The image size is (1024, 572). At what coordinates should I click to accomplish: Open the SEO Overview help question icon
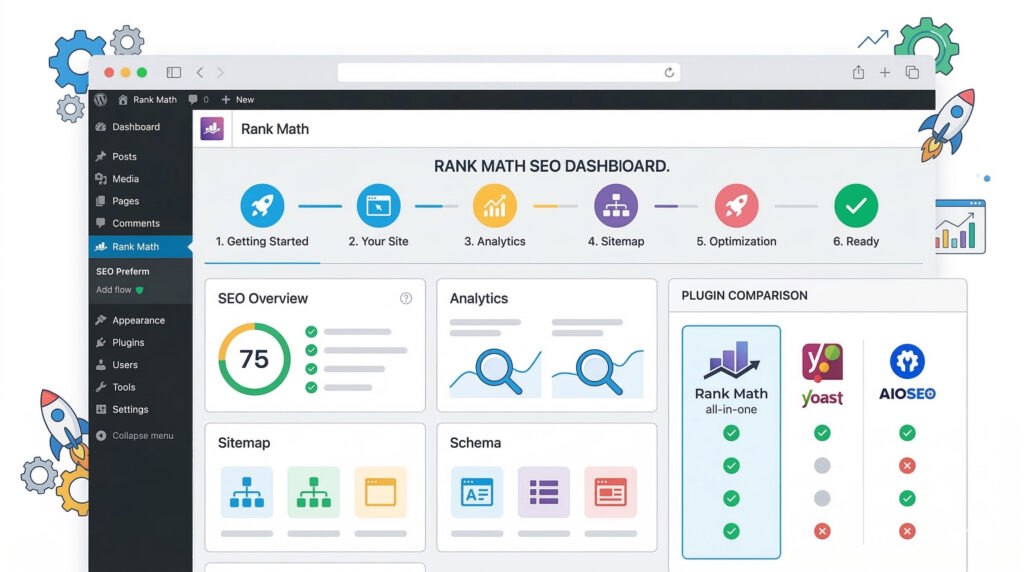[406, 298]
